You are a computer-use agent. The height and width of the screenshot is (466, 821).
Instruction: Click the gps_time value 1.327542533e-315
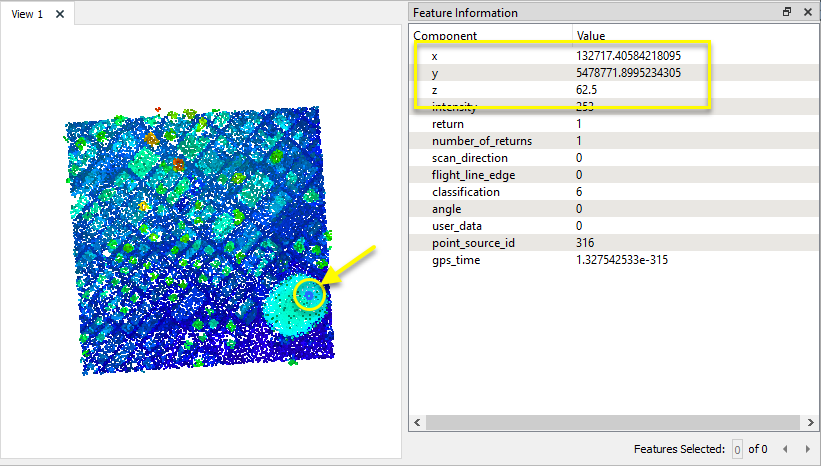pyautogui.click(x=622, y=260)
